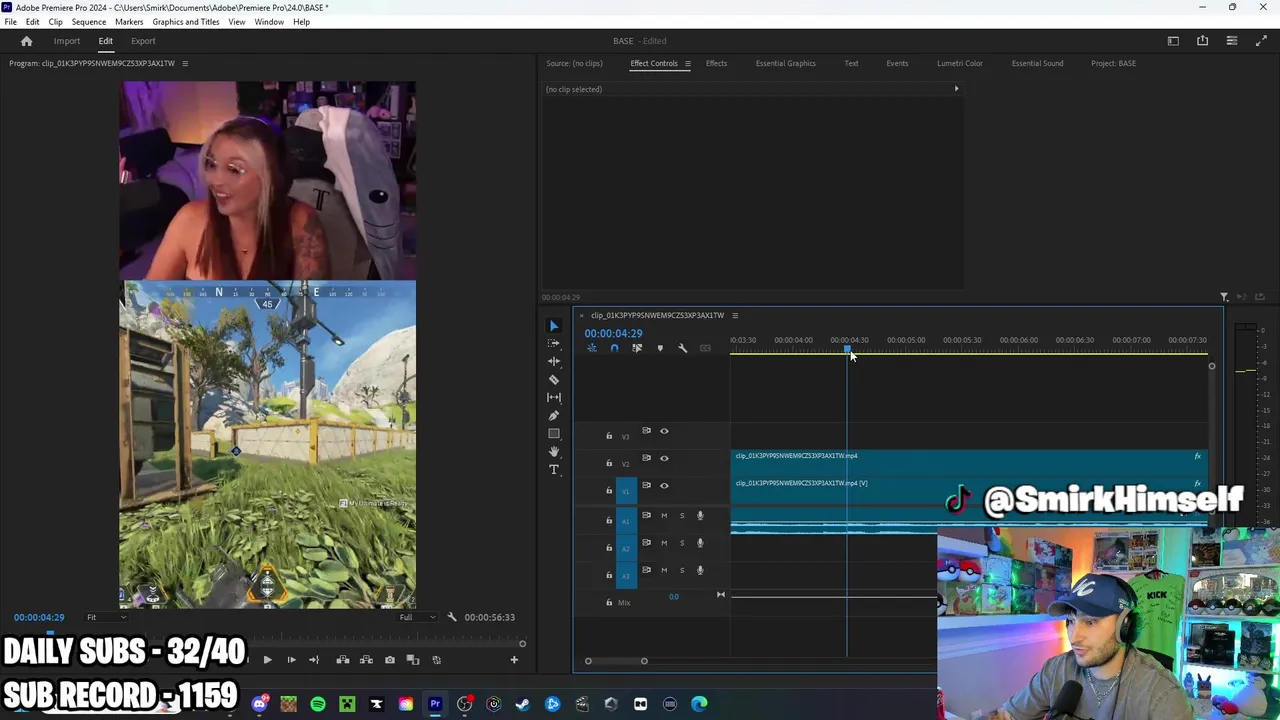The height and width of the screenshot is (720, 1280).
Task: Select the Ripple Edit tool
Action: click(x=554, y=361)
